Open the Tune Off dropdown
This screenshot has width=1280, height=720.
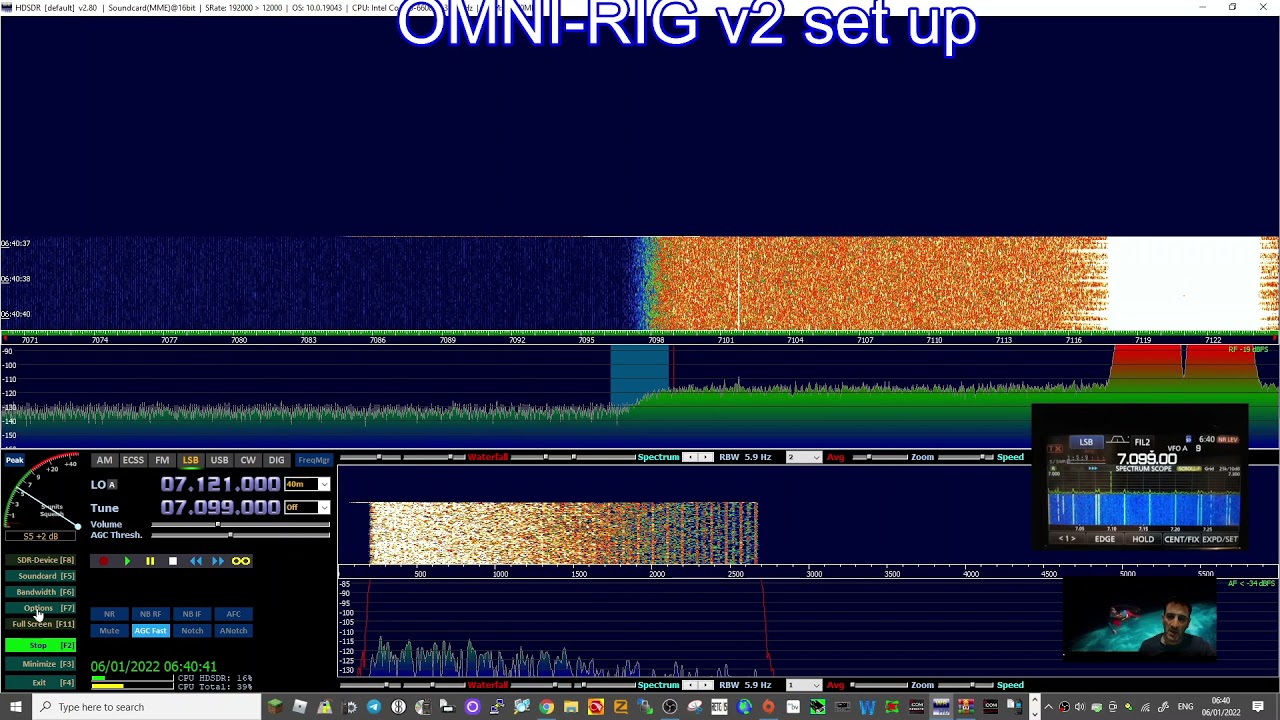tap(307, 508)
